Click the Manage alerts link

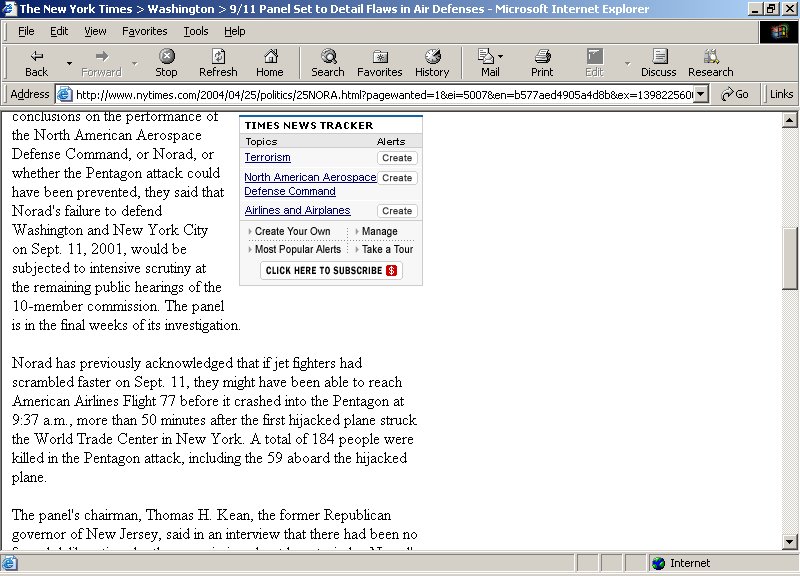click(x=380, y=231)
